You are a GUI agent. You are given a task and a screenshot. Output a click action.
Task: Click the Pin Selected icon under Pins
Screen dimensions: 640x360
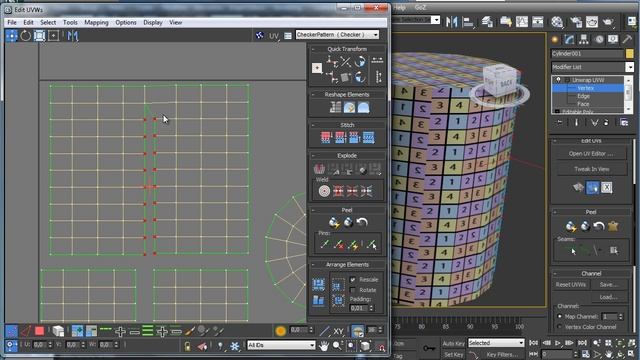[325, 244]
